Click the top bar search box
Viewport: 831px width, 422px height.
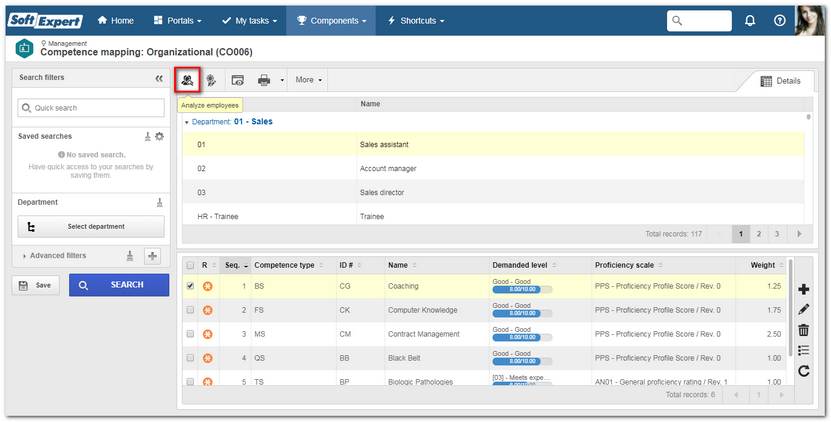[699, 21]
